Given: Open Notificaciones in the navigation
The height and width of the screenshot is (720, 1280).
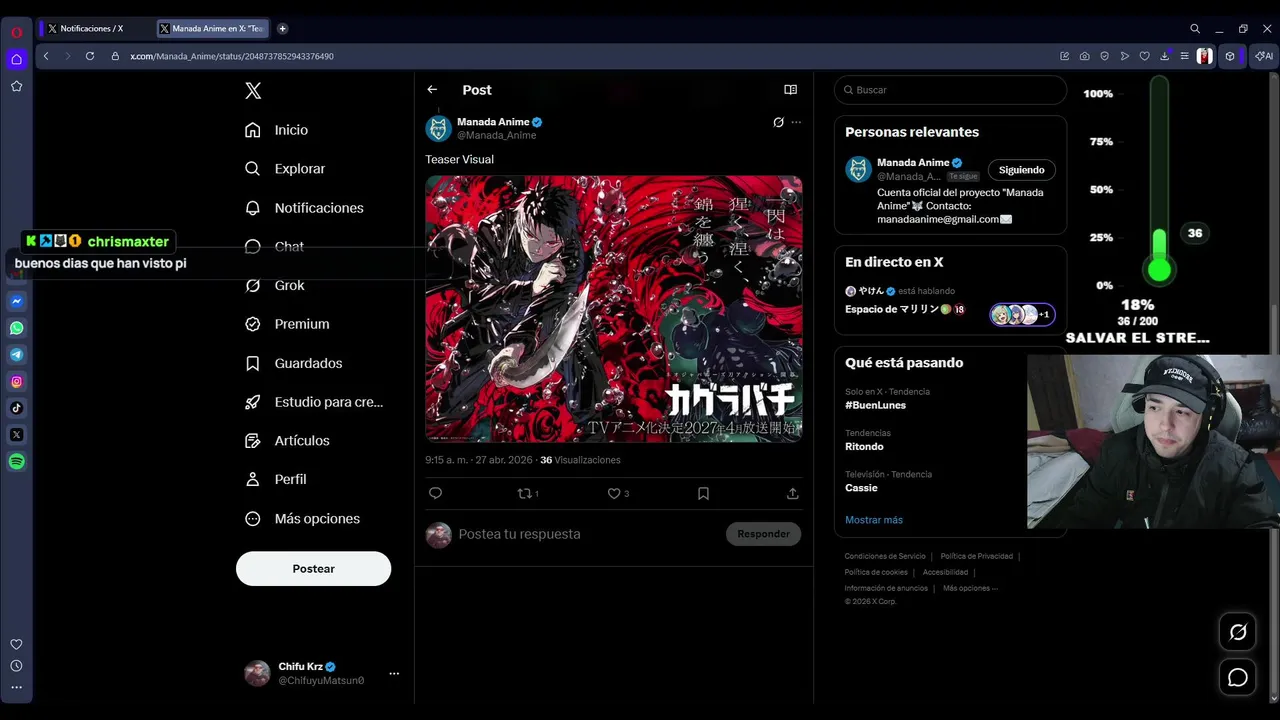Looking at the screenshot, I should coord(305,208).
